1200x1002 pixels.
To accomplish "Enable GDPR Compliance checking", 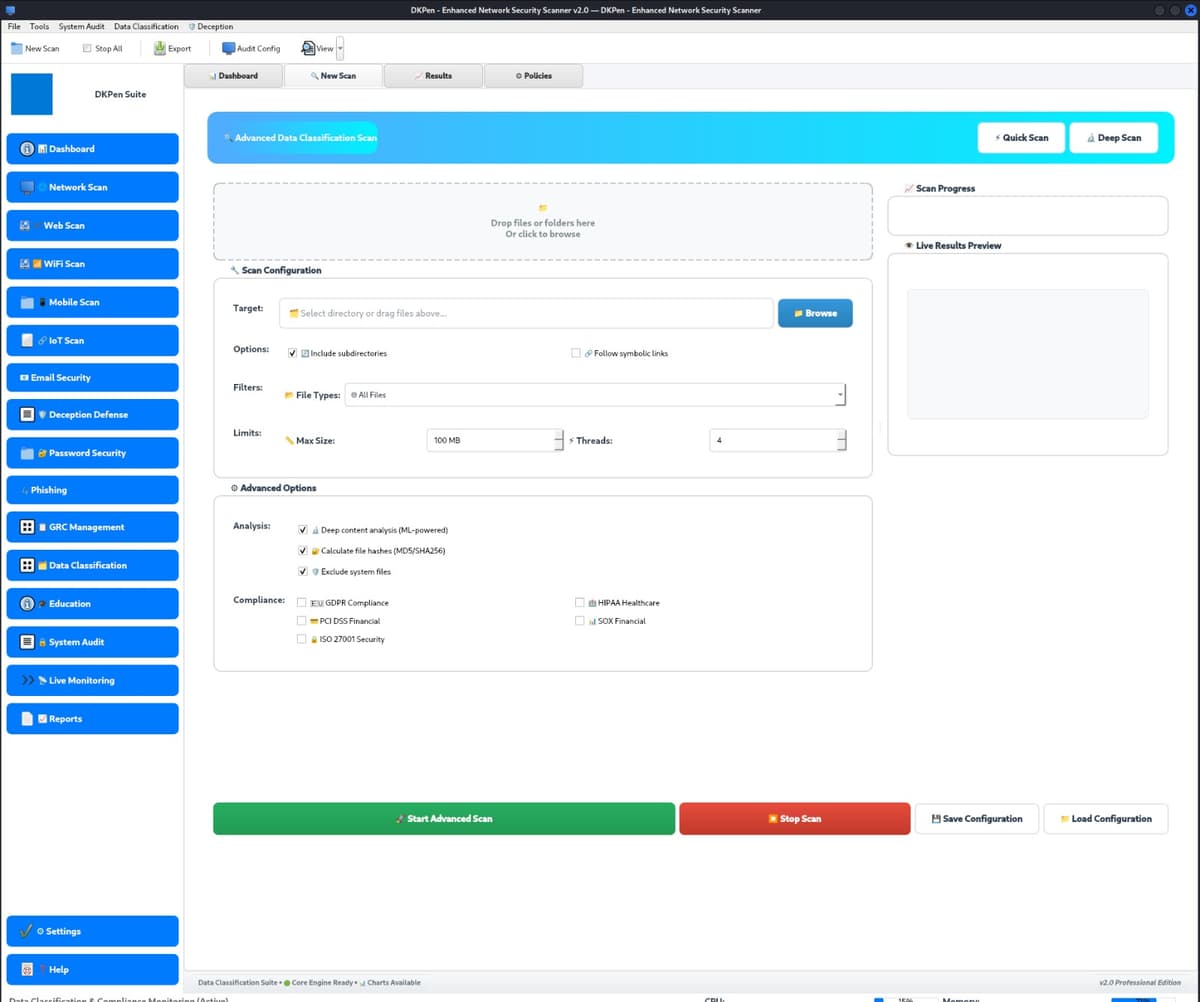I will (301, 602).
